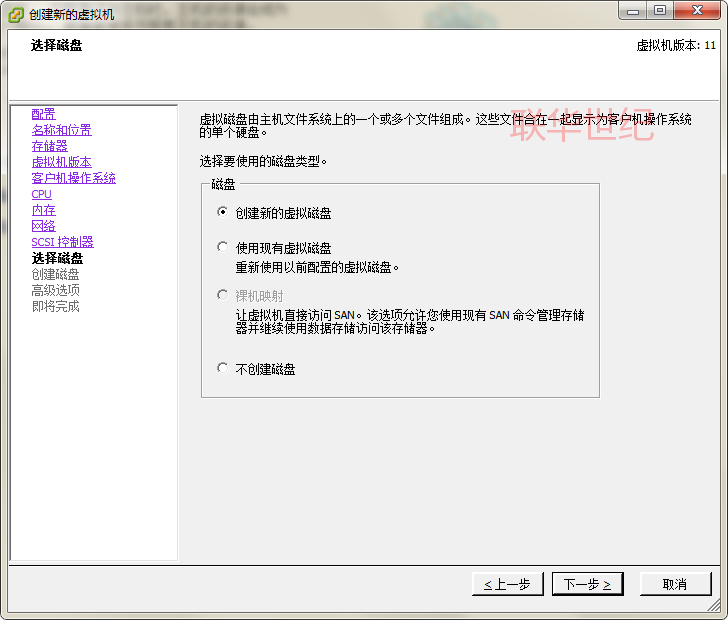Click the 虚拟机版本: 11 label
The width and height of the screenshot is (728, 620).
click(x=676, y=46)
